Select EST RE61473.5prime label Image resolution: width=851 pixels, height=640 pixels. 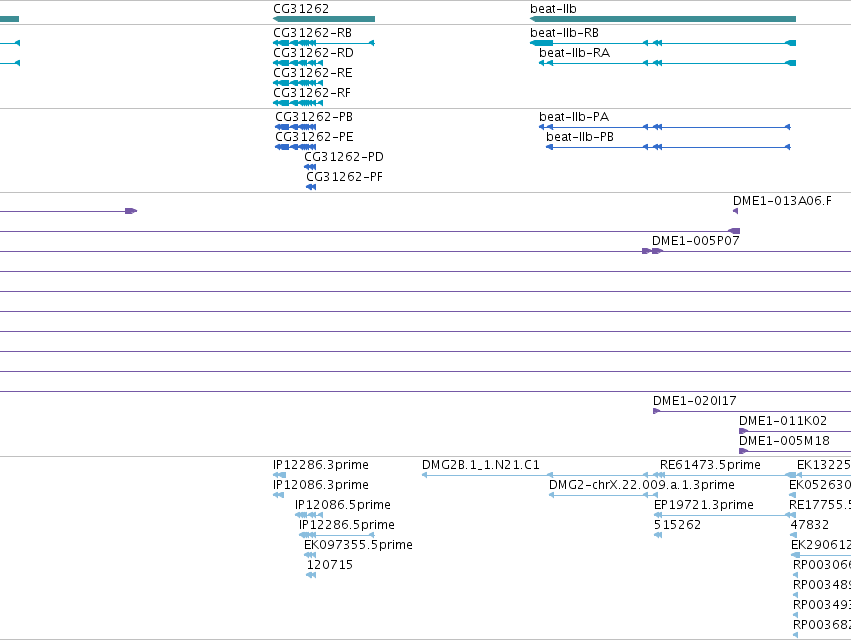pos(710,465)
